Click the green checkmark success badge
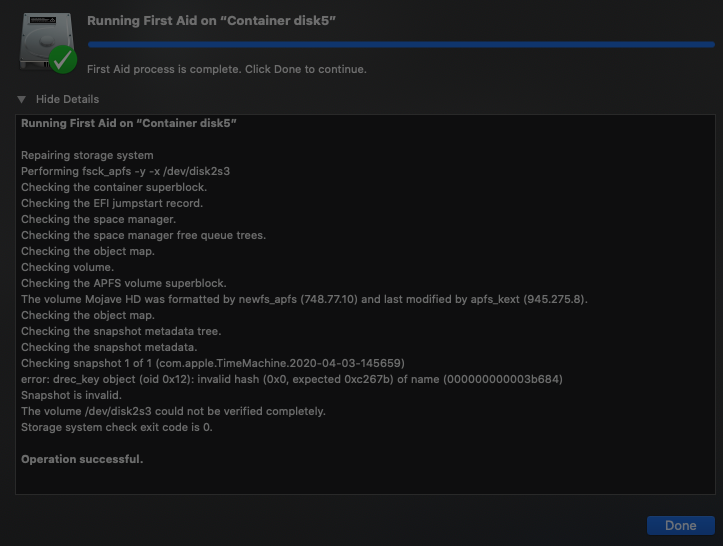723x546 pixels. pyautogui.click(x=63, y=59)
